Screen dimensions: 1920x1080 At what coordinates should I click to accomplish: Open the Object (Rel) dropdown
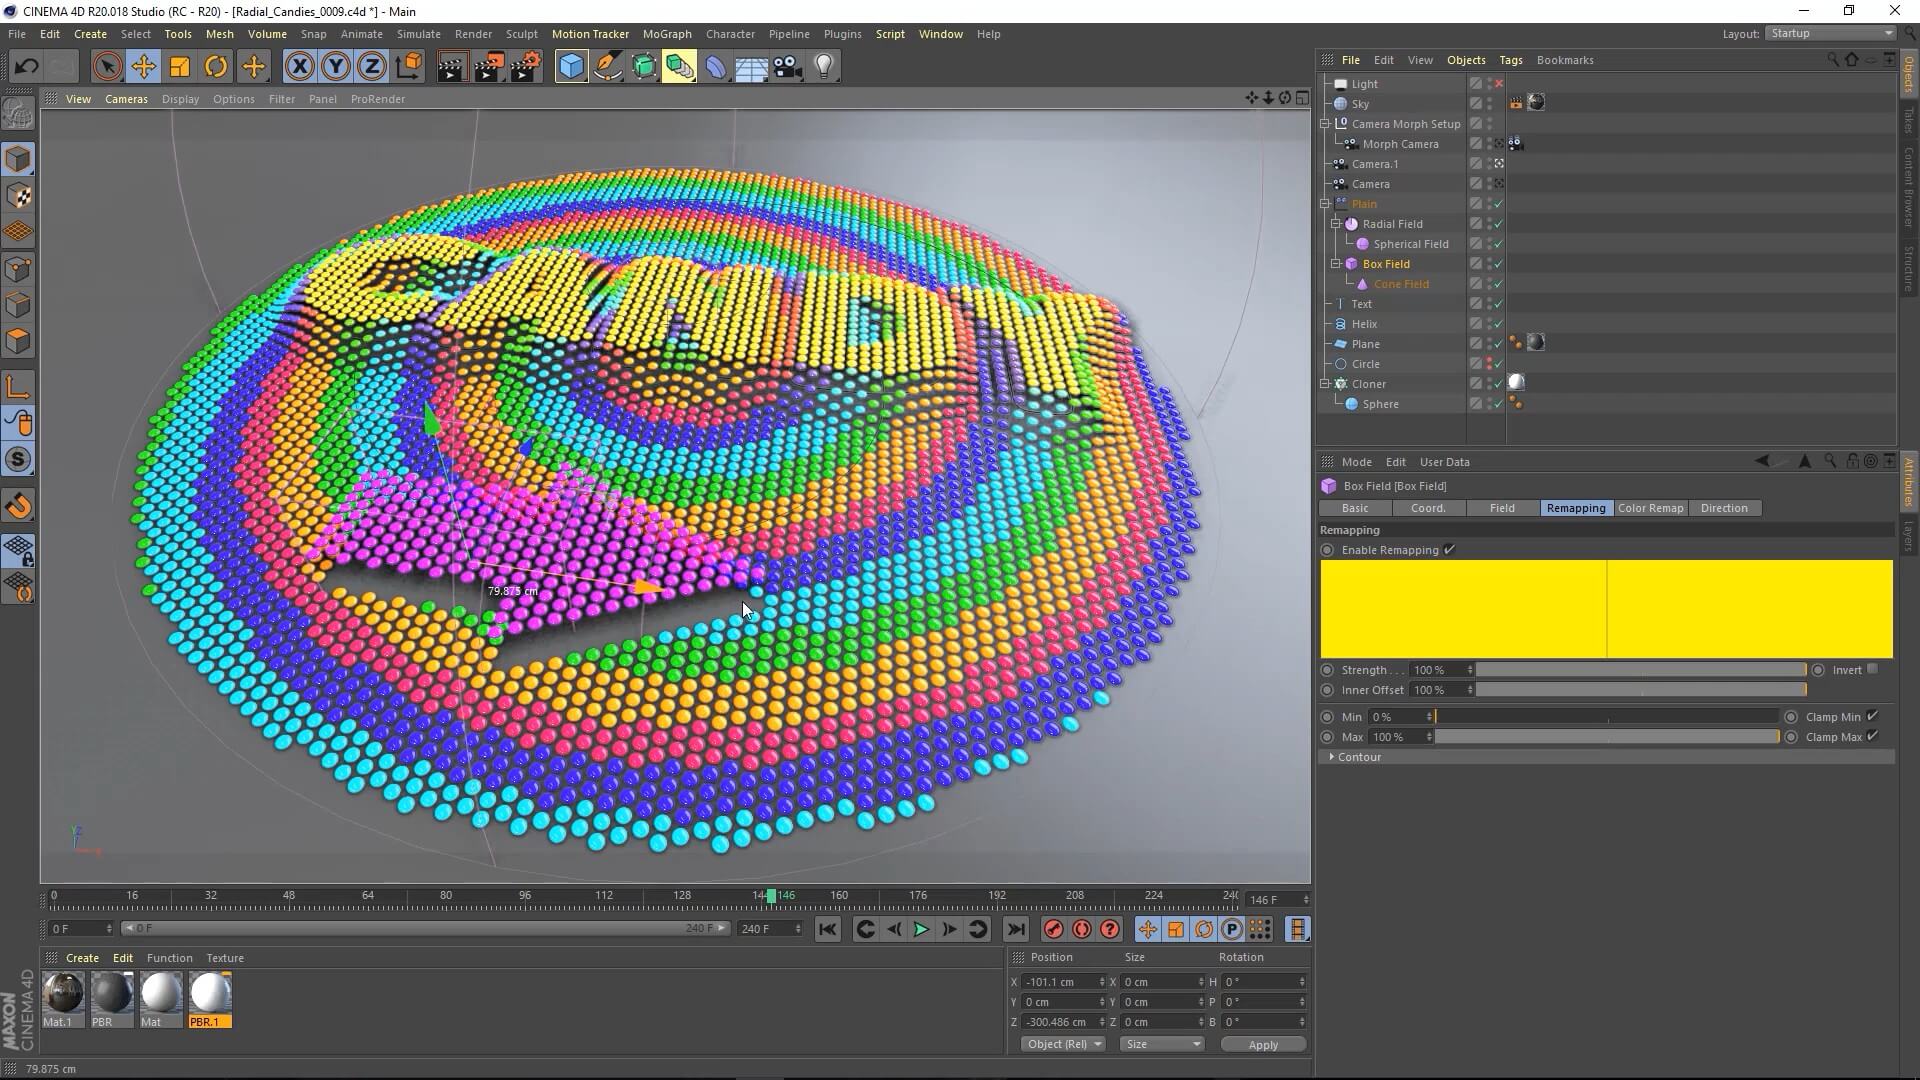pyautogui.click(x=1063, y=1044)
